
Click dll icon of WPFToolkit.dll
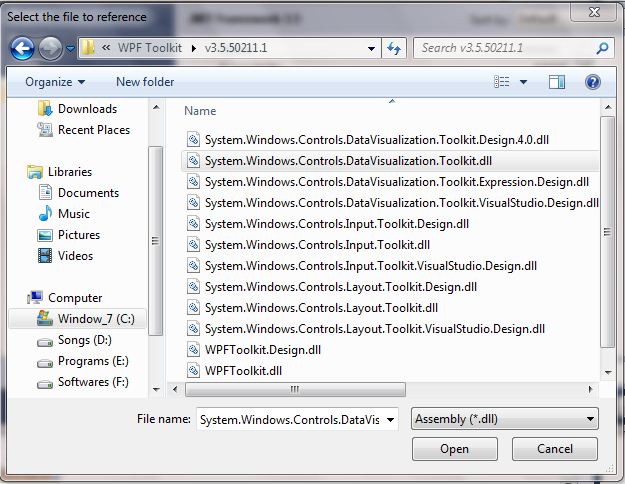193,371
